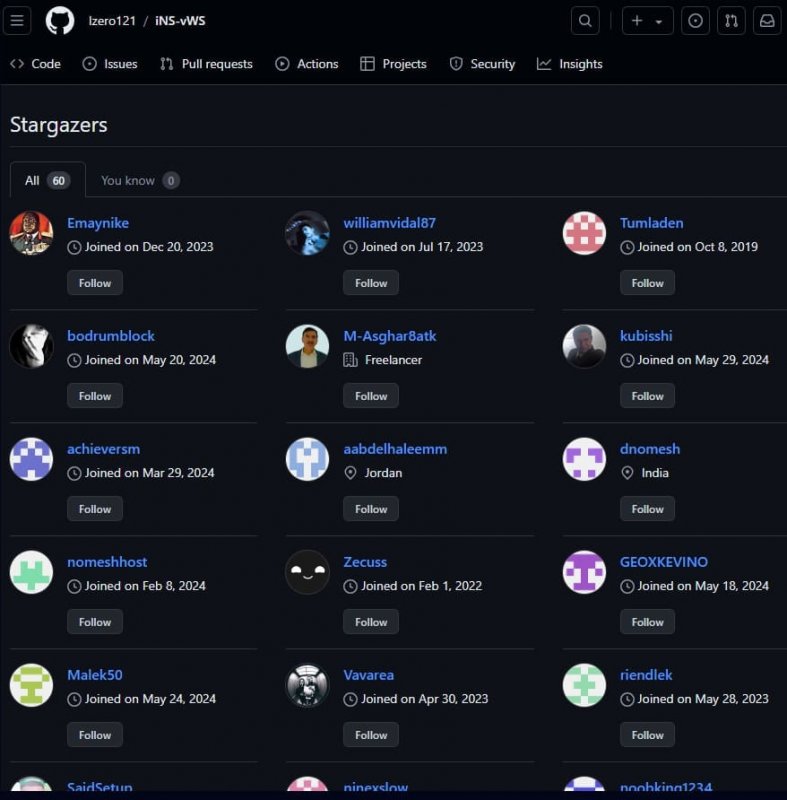Select the All stargazers tab
Viewport: 787px width, 800px height.
[x=47, y=180]
